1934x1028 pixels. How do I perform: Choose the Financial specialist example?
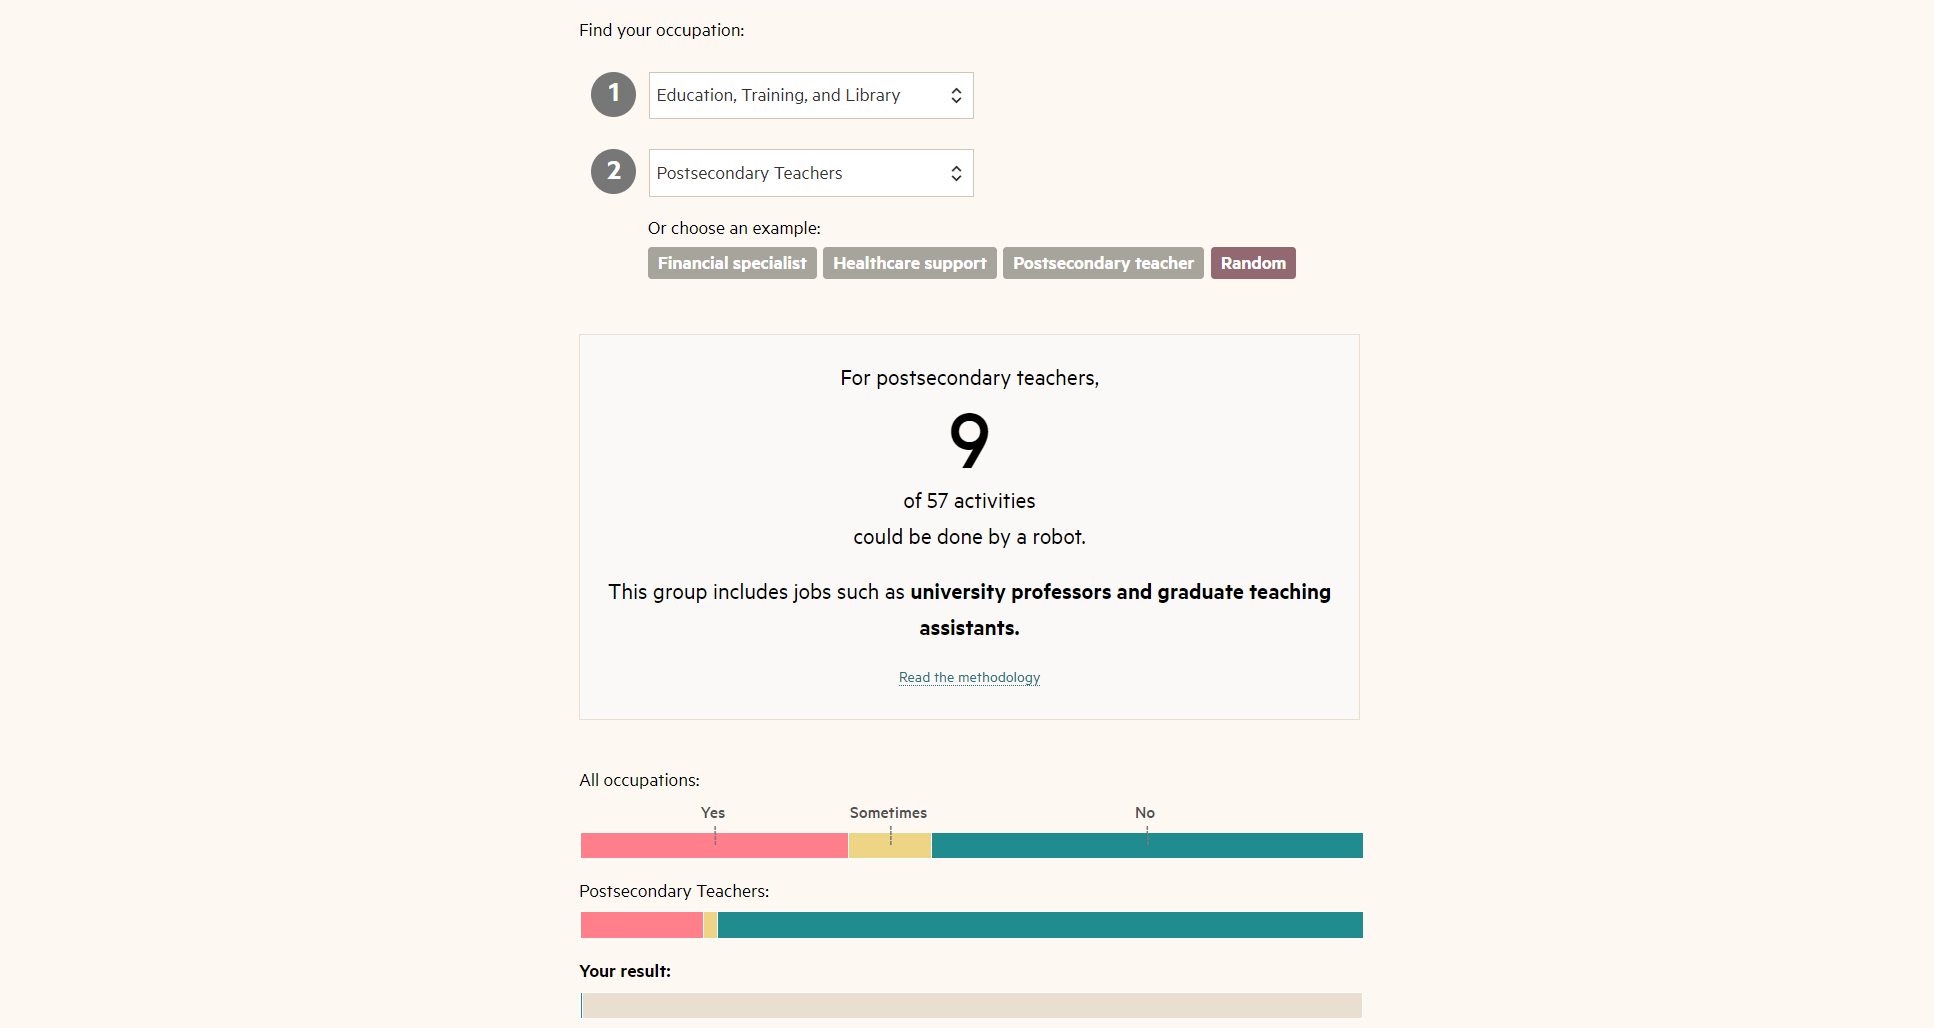point(732,263)
